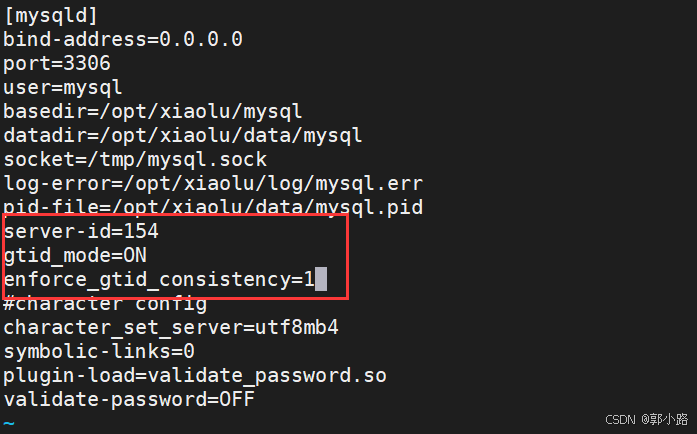Click the character_set_server=utf8mb4 line
Viewport: 697px width, 434px height.
pos(171,328)
